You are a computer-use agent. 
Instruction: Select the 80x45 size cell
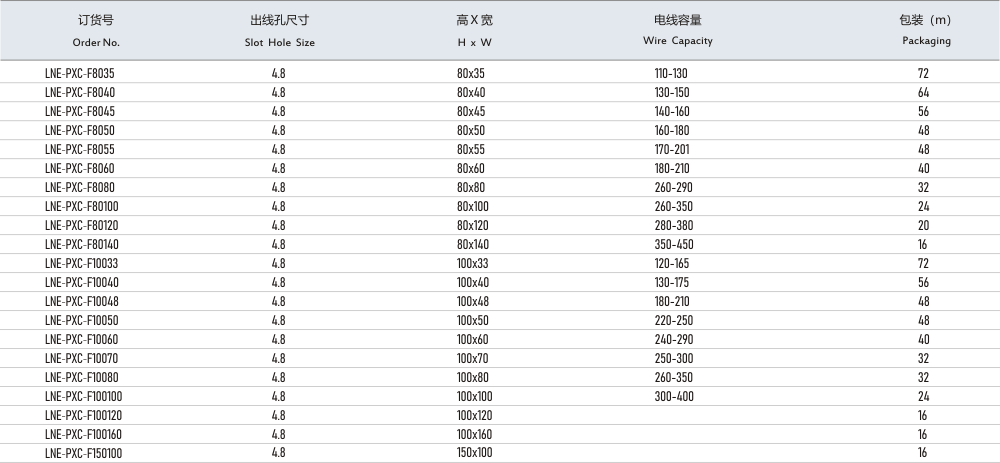470,111
